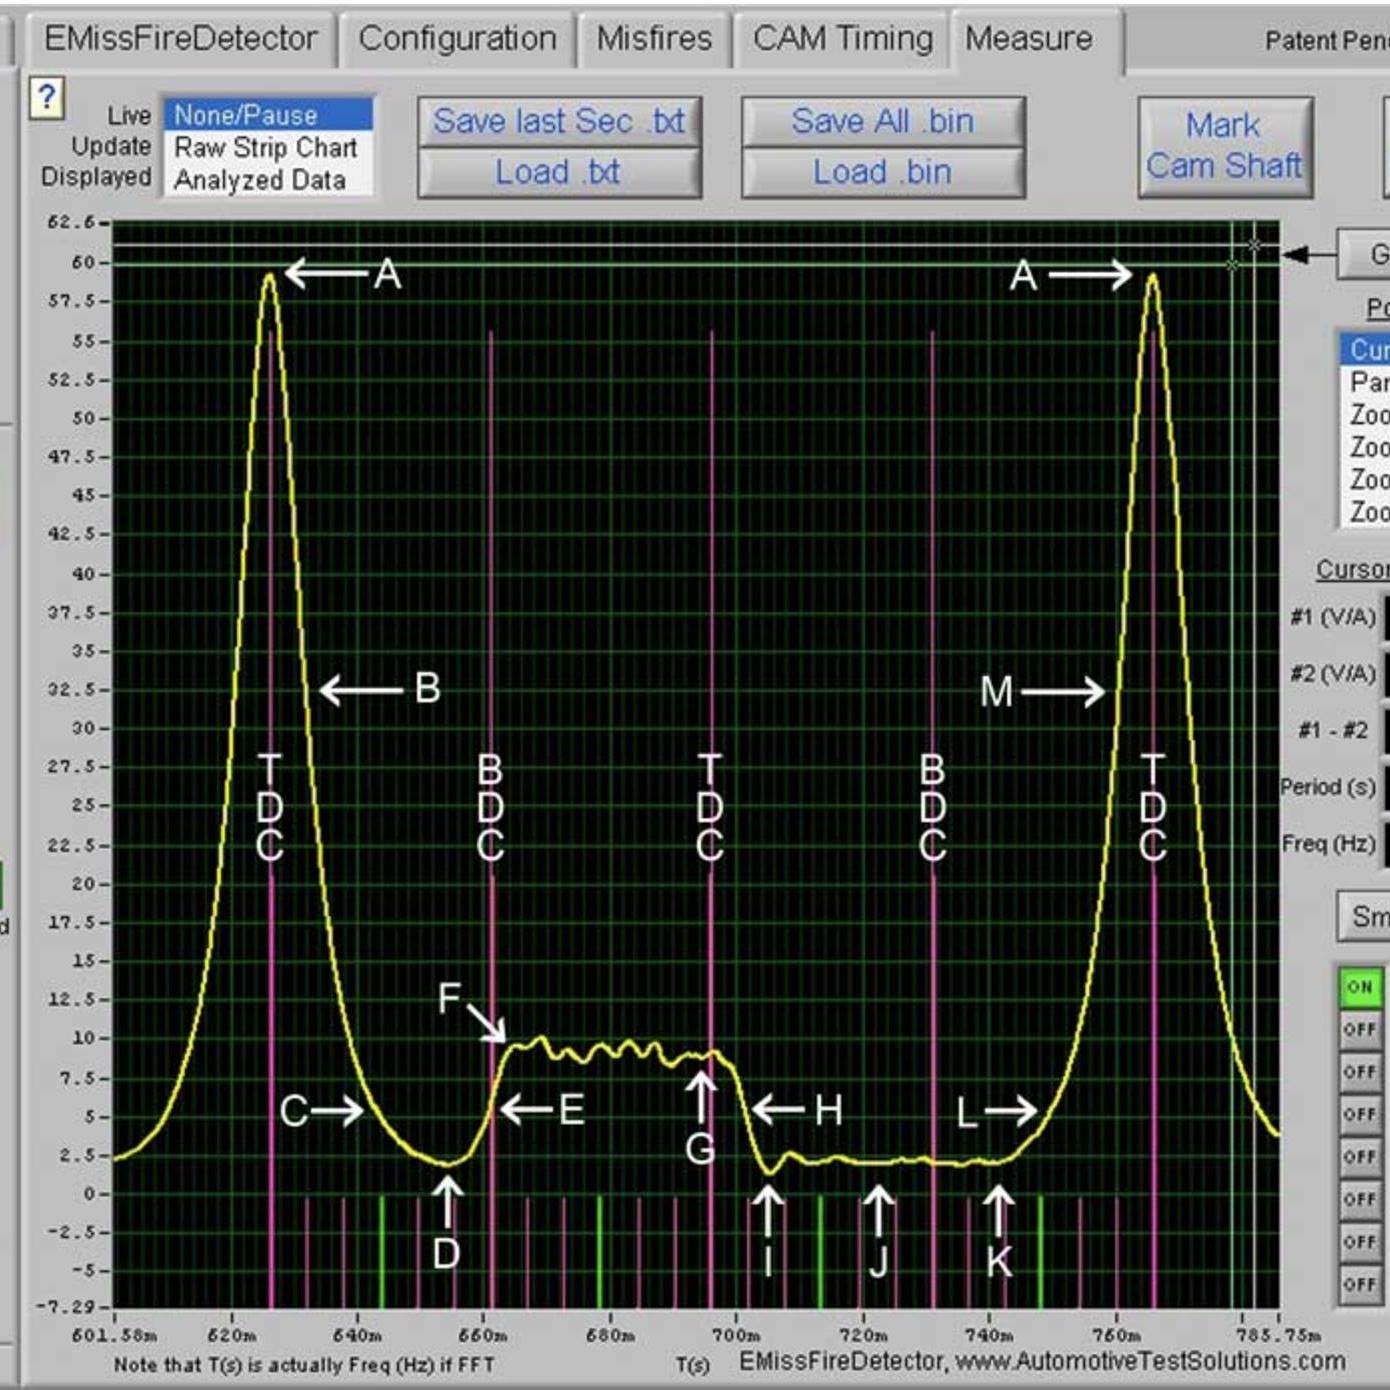Enable the bottom-most OFF toggle

point(1360,1284)
